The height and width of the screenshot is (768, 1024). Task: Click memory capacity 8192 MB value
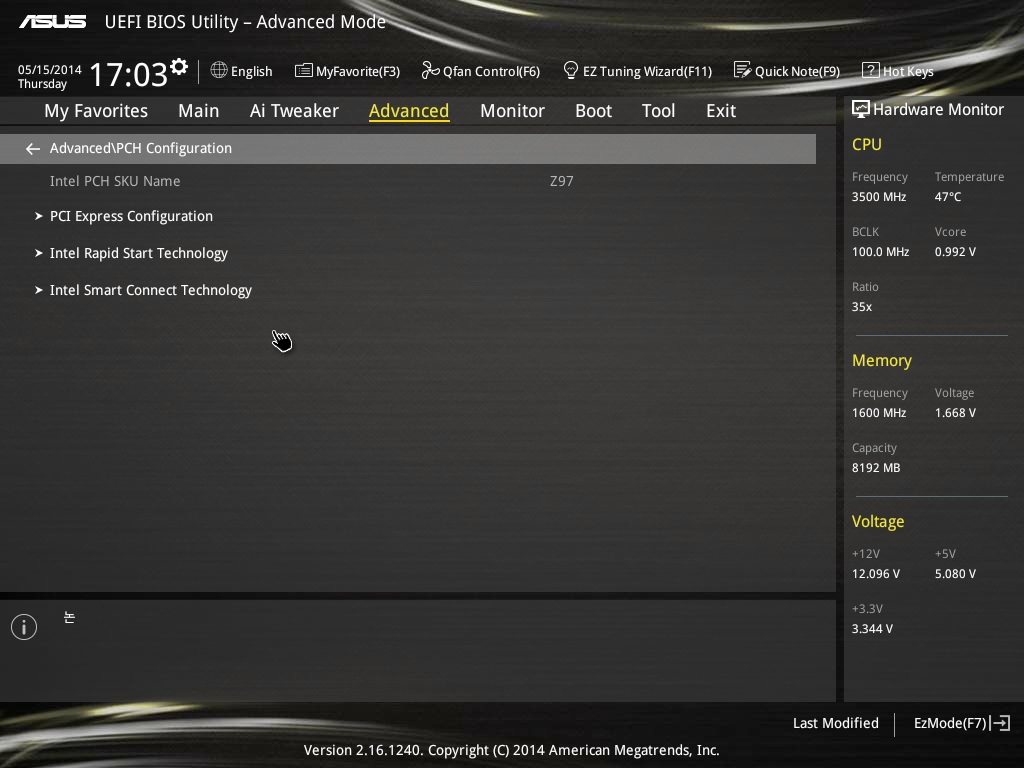tap(876, 468)
